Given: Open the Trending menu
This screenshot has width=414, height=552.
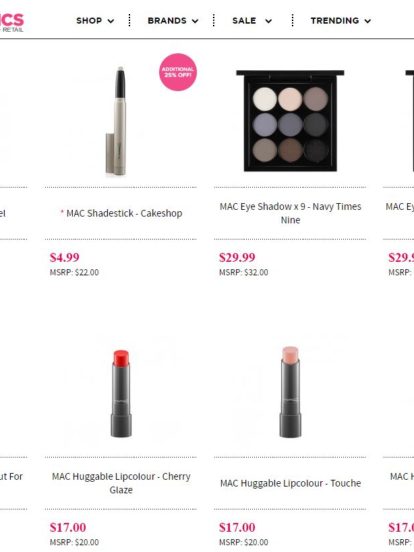Looking at the screenshot, I should pos(334,21).
